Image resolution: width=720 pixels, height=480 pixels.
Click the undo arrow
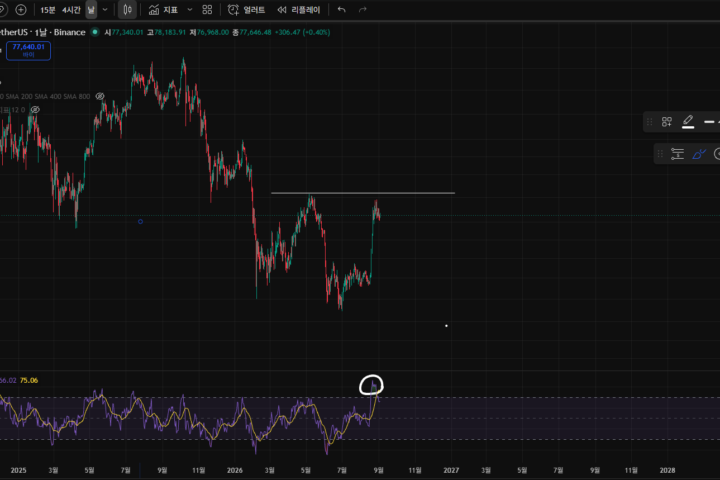(341, 10)
